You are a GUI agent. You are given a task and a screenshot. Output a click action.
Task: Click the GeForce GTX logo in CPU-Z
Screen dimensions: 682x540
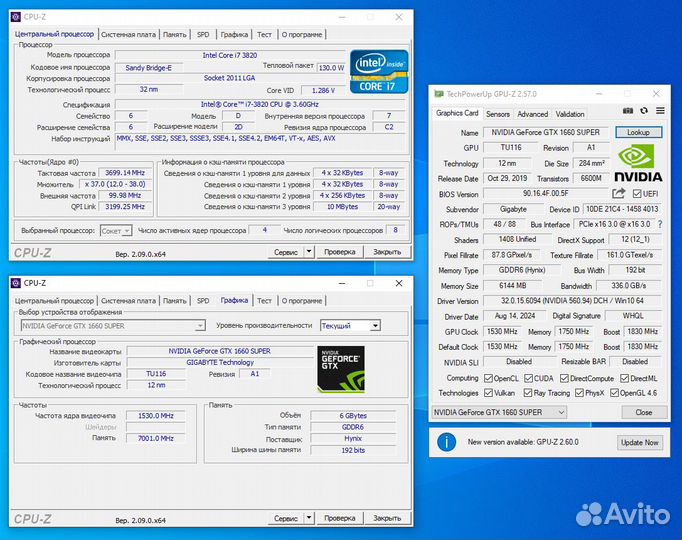341,369
